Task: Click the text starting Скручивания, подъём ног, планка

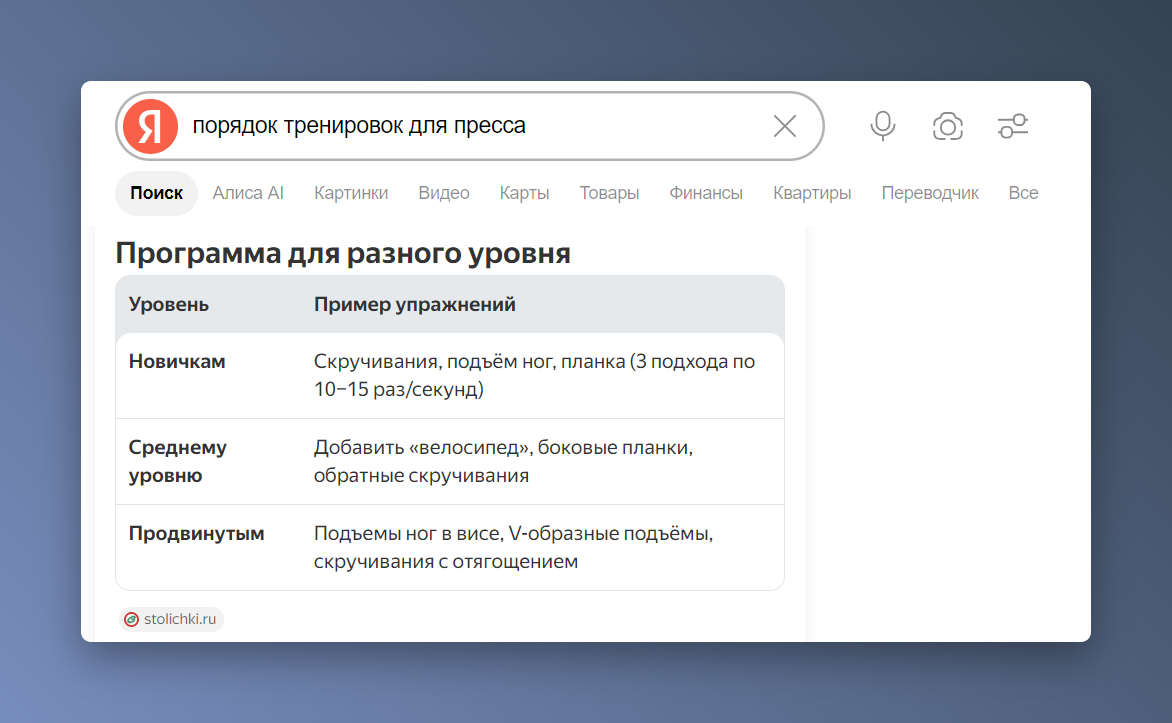Action: pos(534,375)
